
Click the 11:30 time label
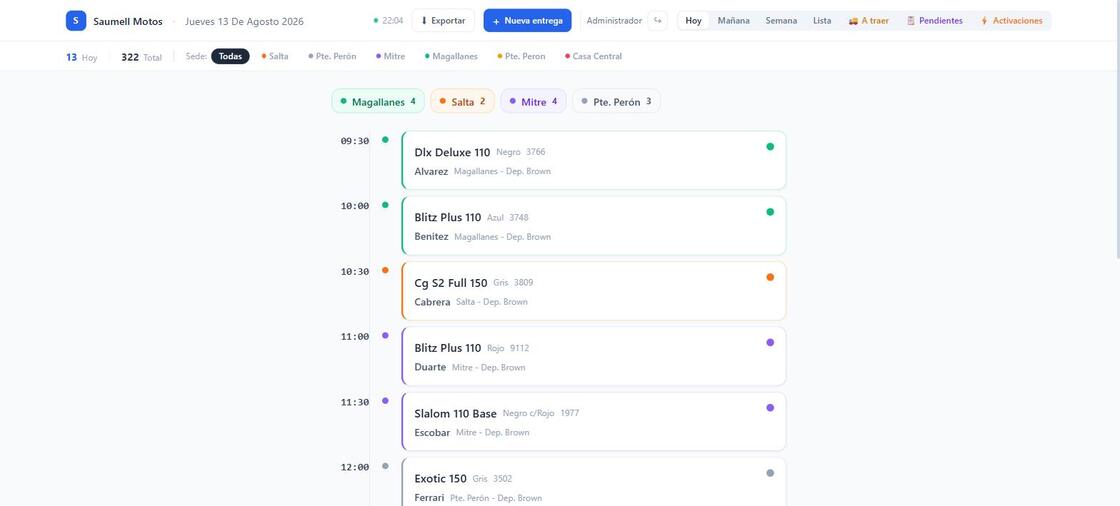(x=355, y=402)
